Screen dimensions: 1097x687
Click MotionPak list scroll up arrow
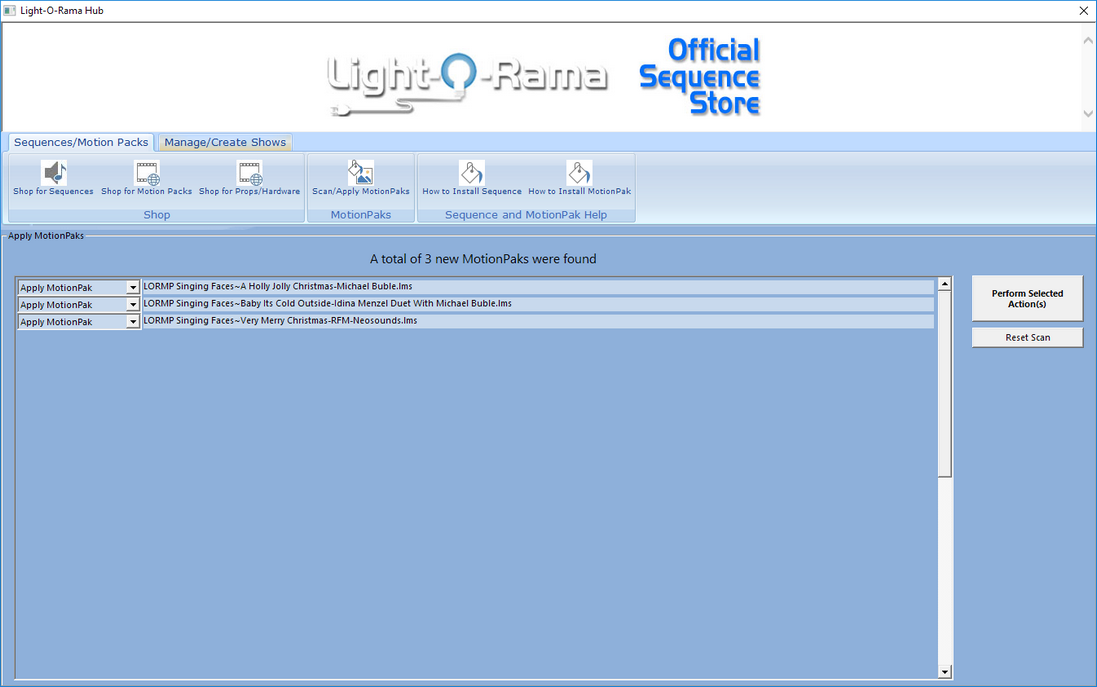coord(944,284)
